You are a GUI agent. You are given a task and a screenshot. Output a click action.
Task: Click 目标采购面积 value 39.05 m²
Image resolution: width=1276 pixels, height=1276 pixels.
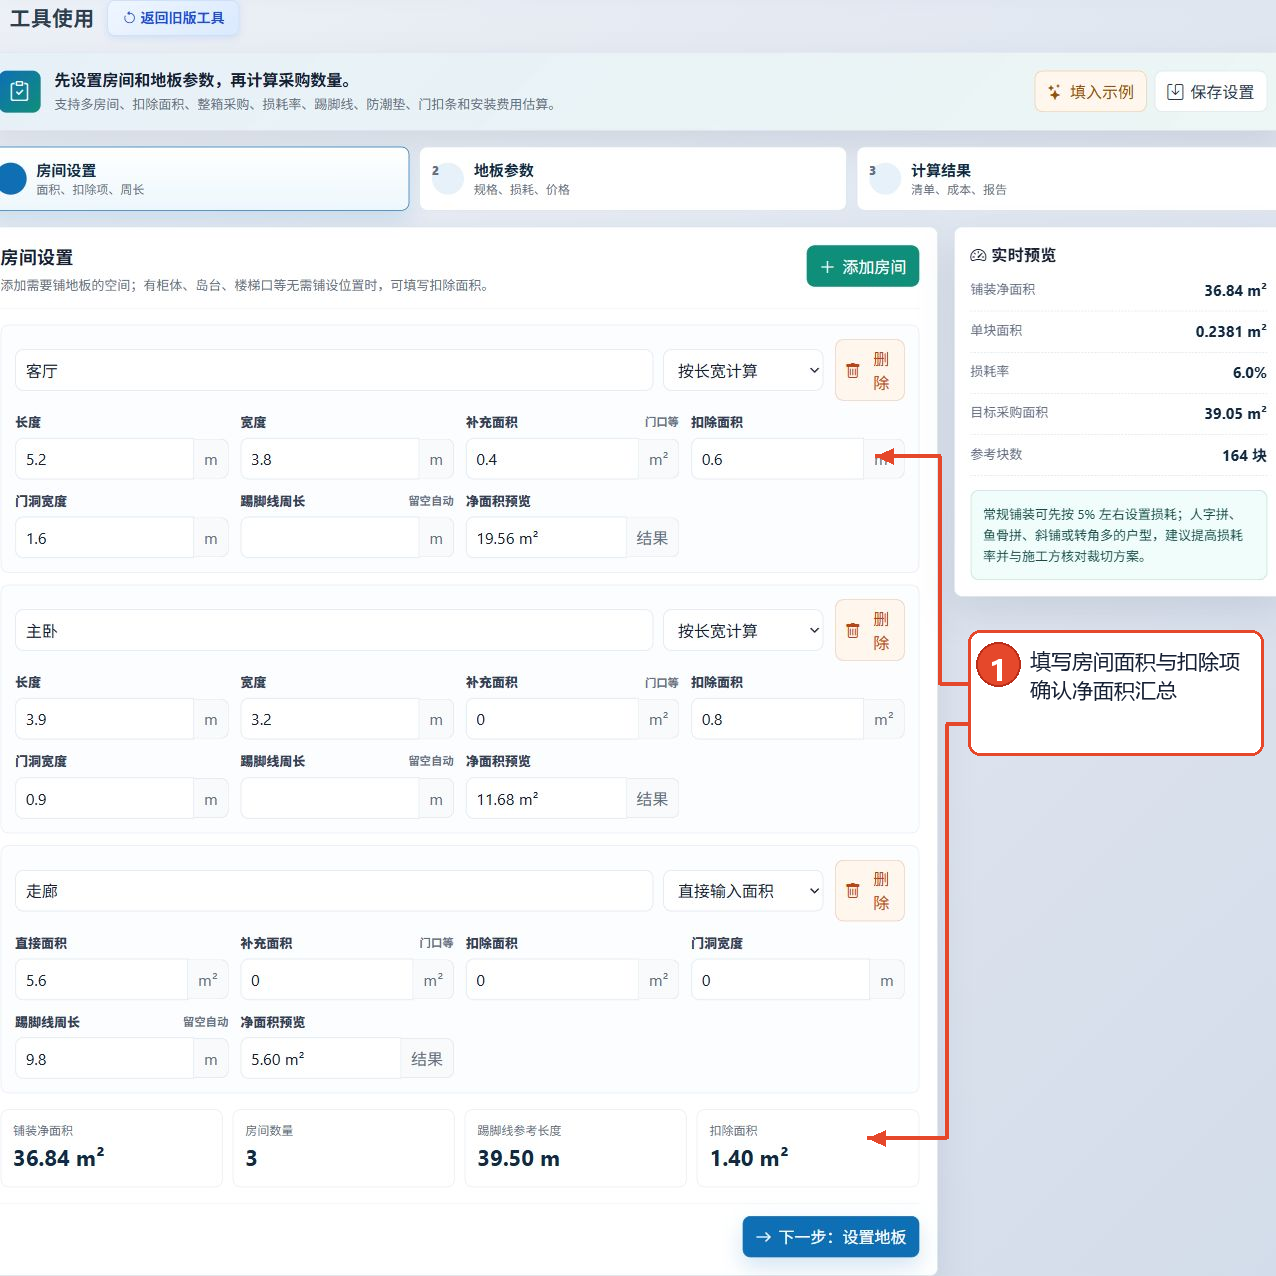(x=1235, y=413)
